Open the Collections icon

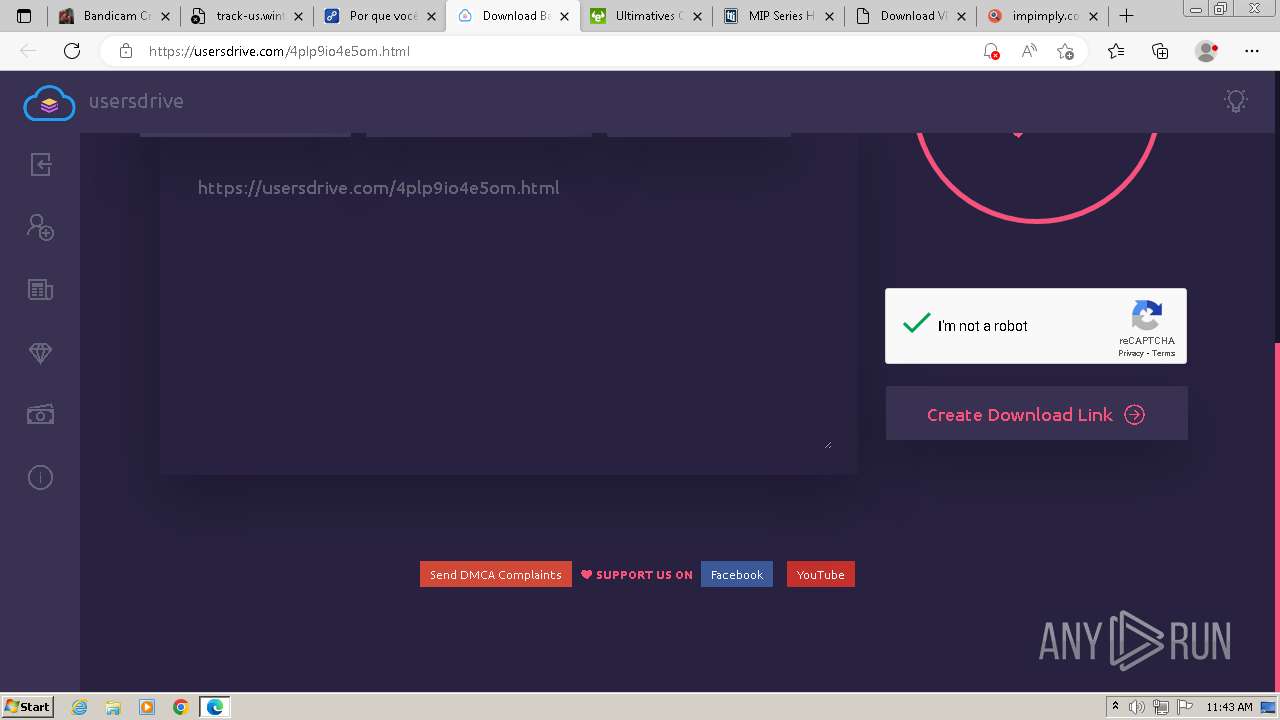pyautogui.click(x=1160, y=51)
